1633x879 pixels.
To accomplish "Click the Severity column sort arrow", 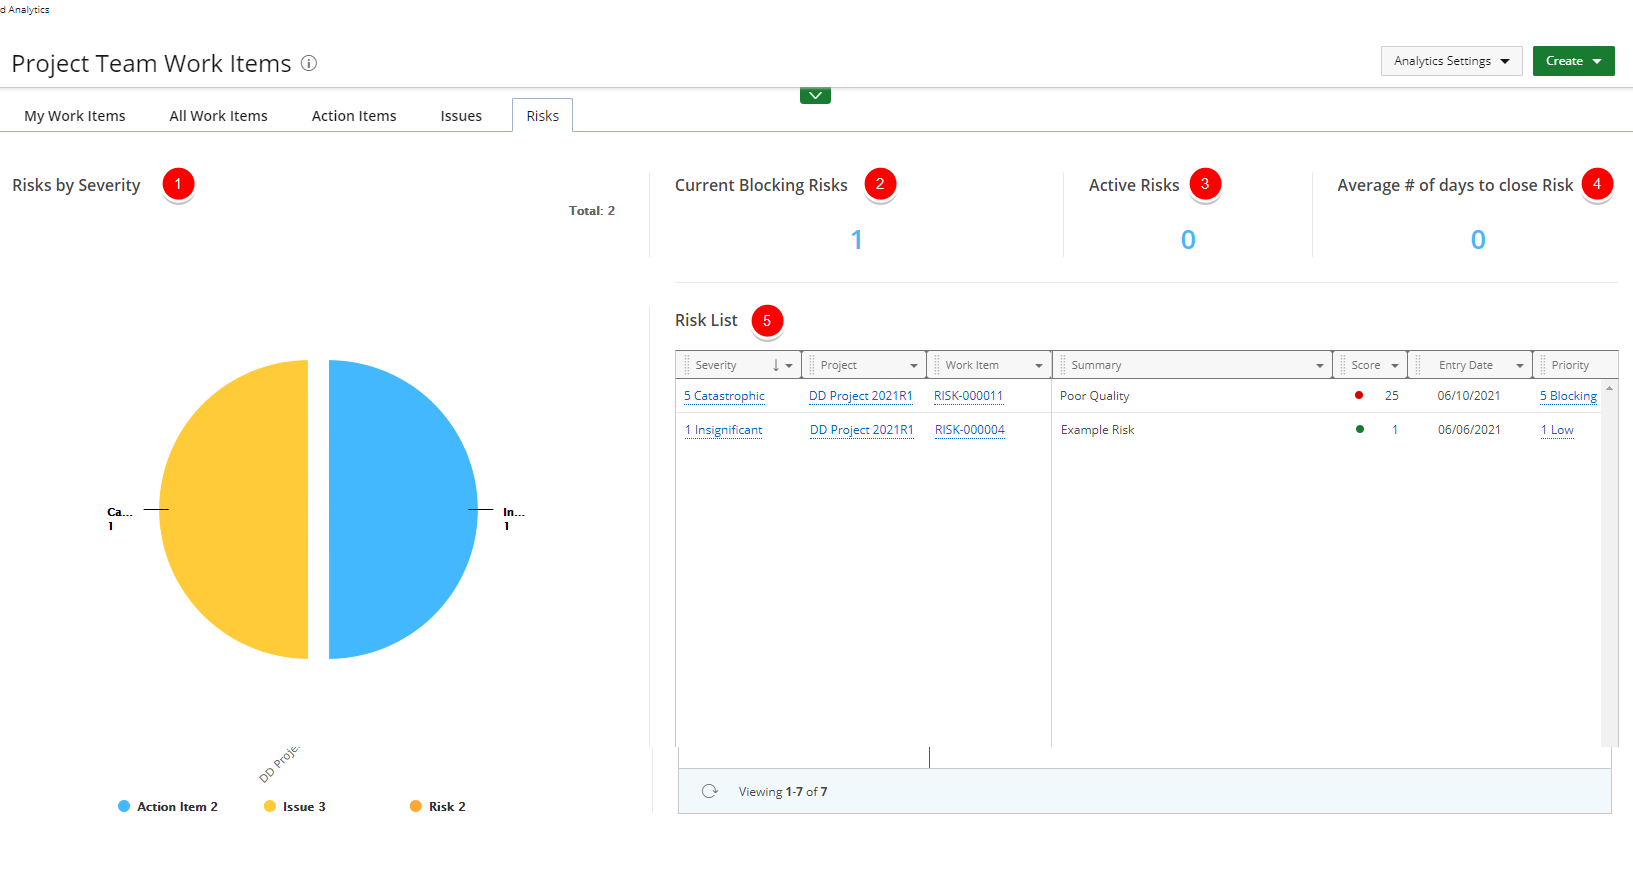I will coord(776,365).
